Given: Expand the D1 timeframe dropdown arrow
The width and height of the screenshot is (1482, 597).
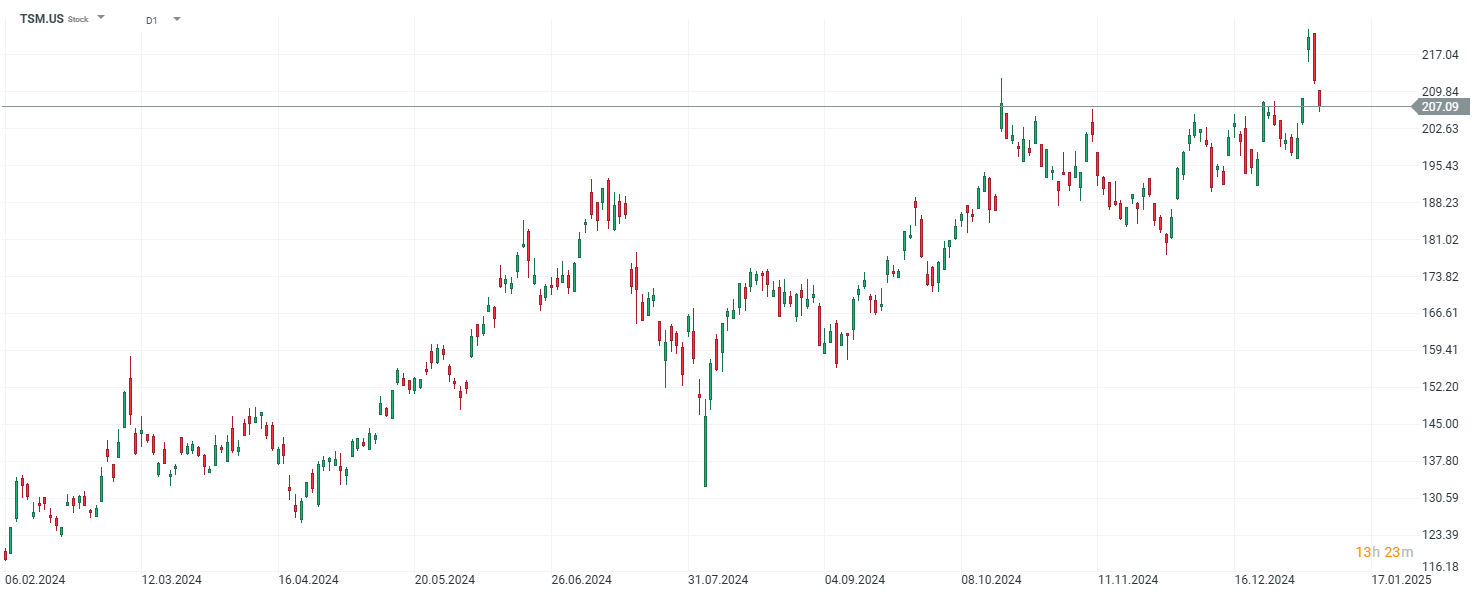Looking at the screenshot, I should click(177, 19).
